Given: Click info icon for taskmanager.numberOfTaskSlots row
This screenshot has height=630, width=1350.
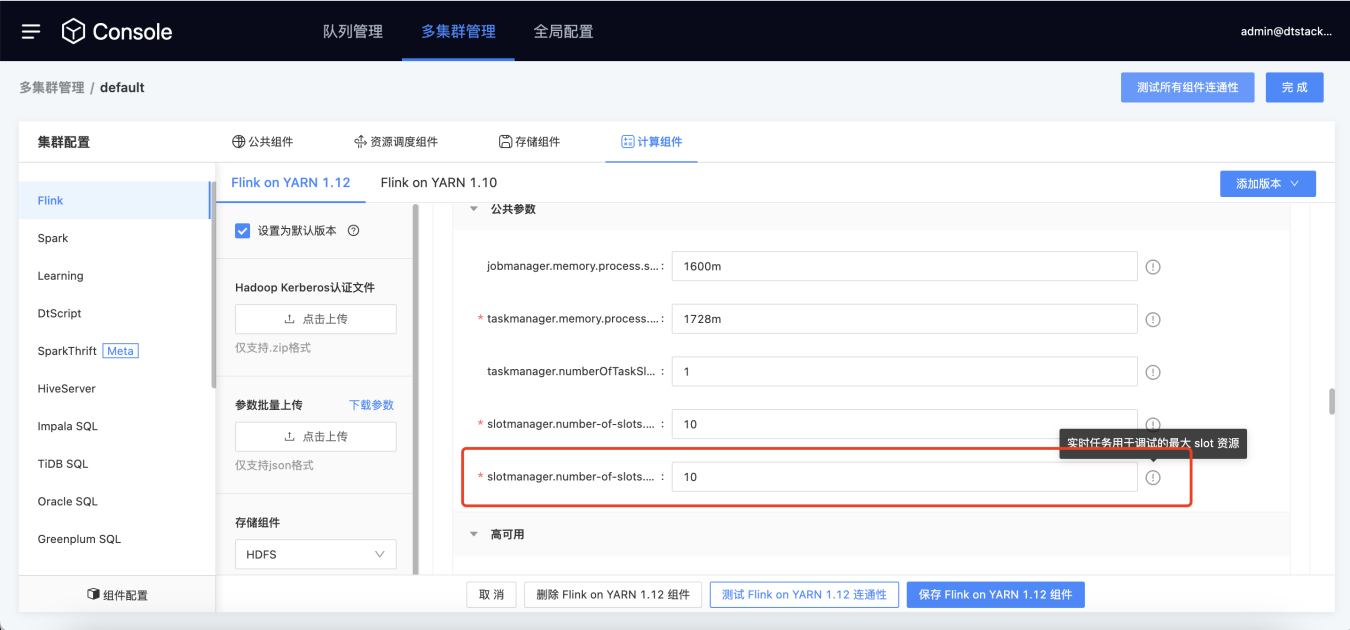Looking at the screenshot, I should (1153, 372).
